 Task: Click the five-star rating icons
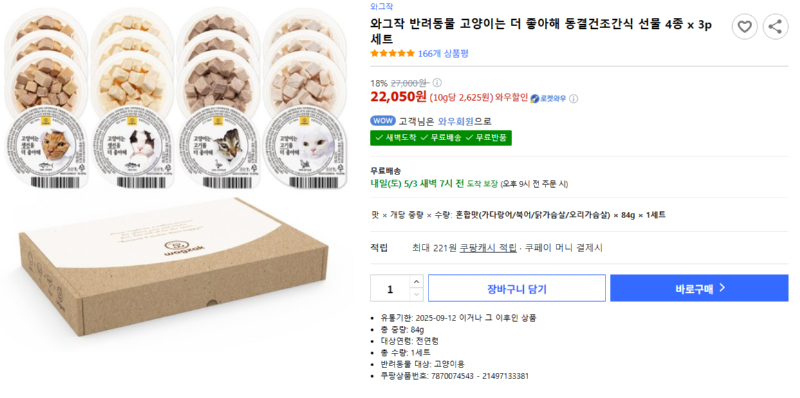coord(392,54)
